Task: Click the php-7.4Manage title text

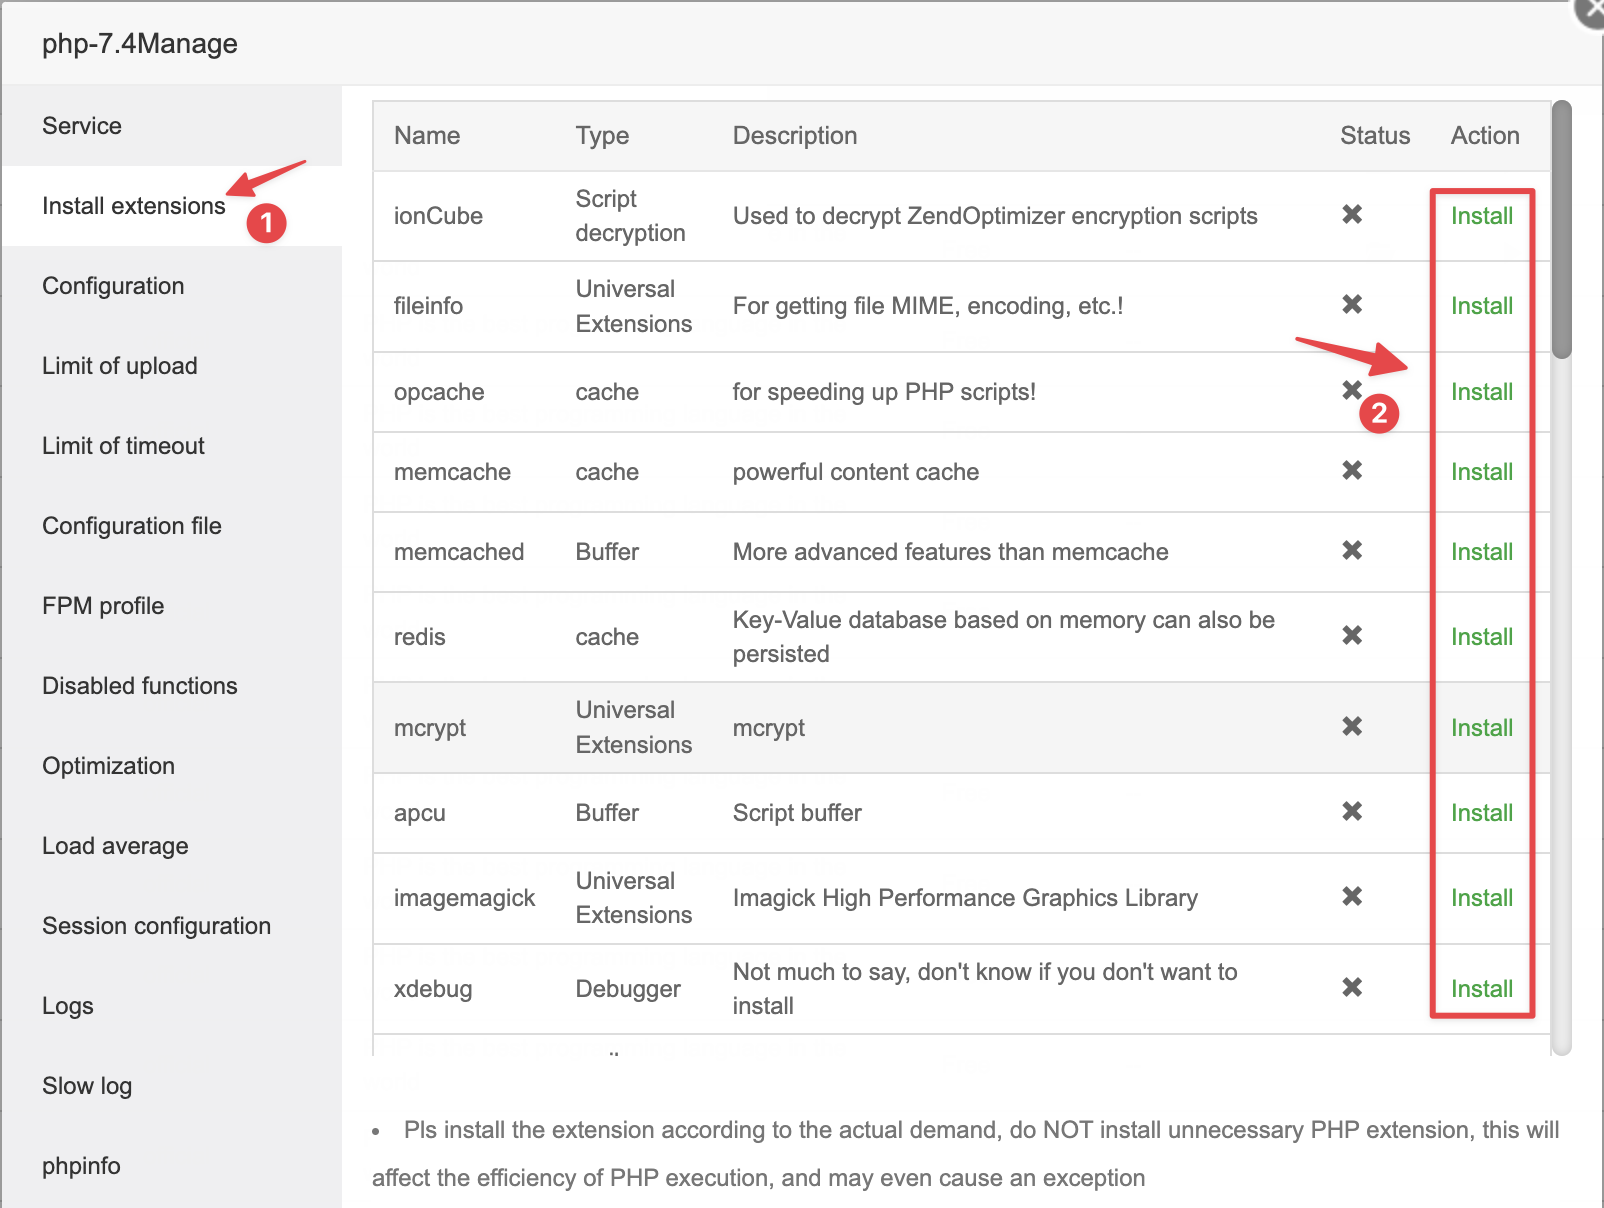Action: point(140,44)
